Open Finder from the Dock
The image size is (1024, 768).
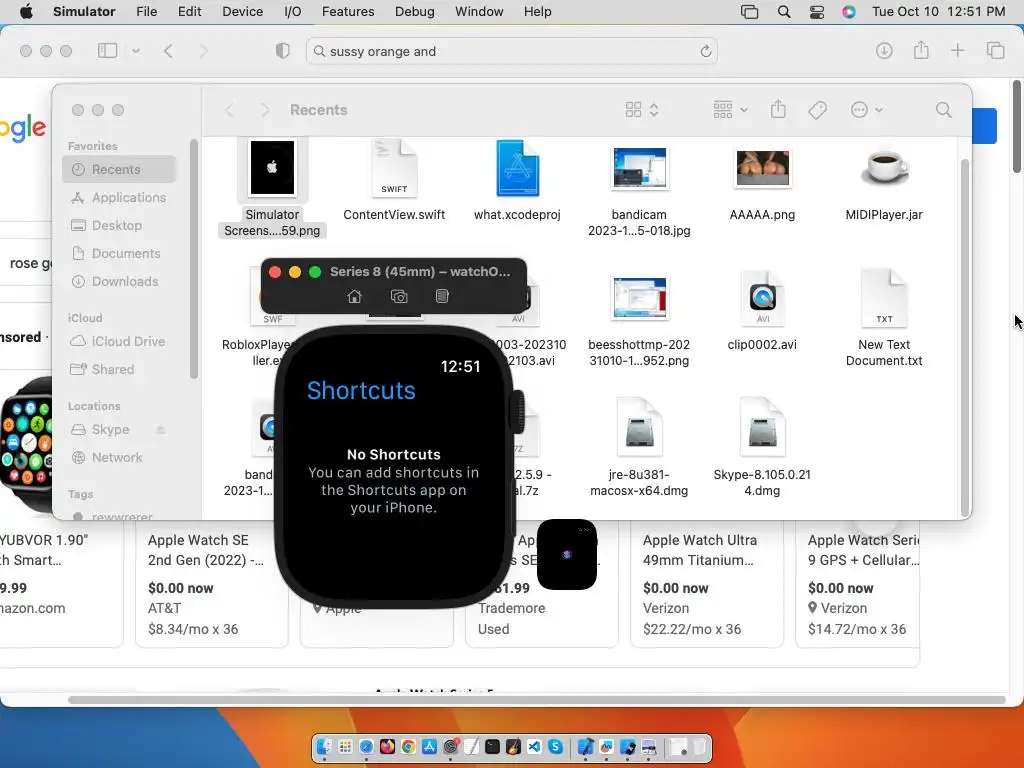[325, 746]
